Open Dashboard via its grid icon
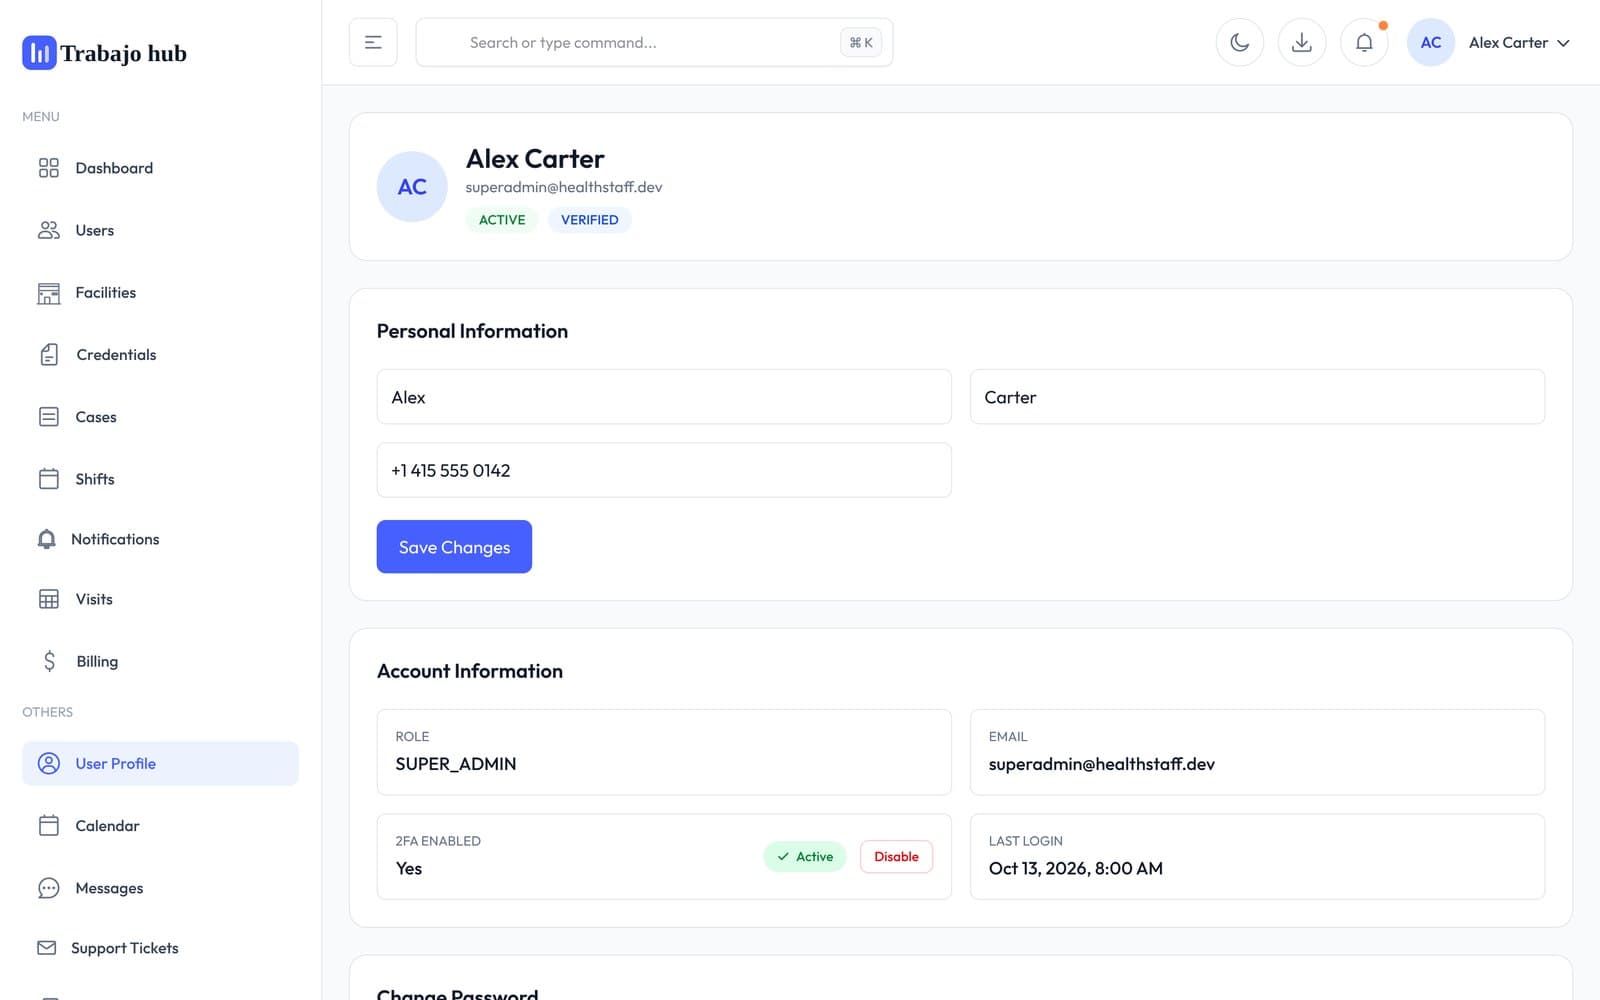The width and height of the screenshot is (1600, 1000). tap(48, 168)
